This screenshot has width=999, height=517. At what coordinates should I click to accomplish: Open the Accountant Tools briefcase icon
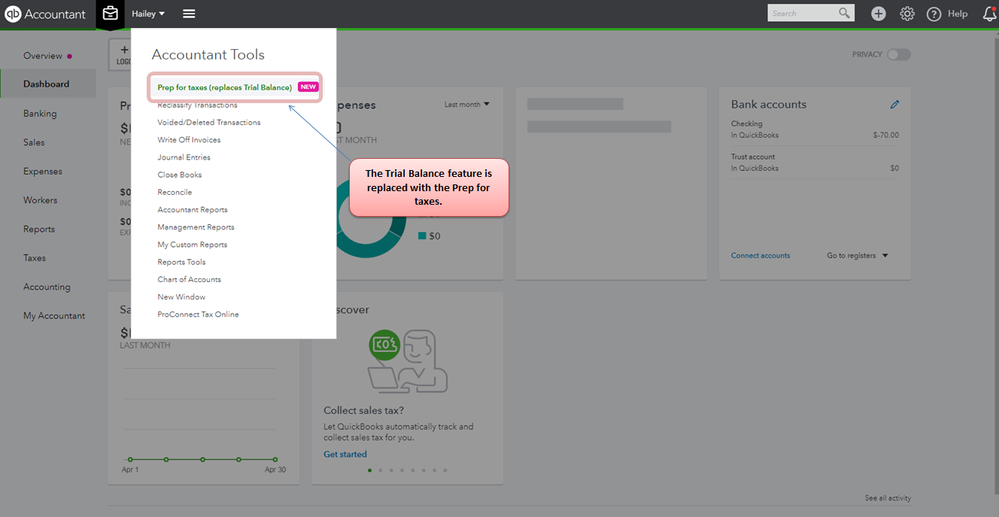[111, 13]
